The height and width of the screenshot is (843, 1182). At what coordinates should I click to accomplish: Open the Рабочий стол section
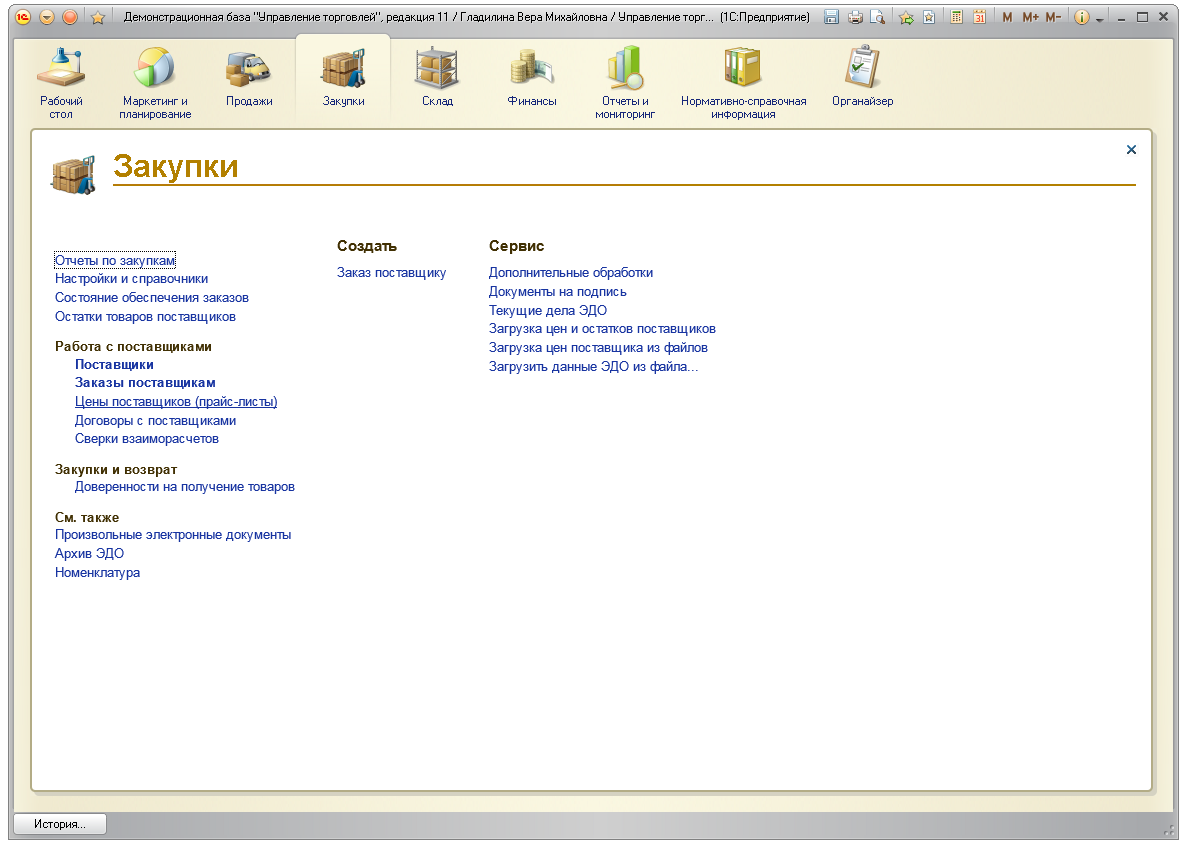click(61, 81)
